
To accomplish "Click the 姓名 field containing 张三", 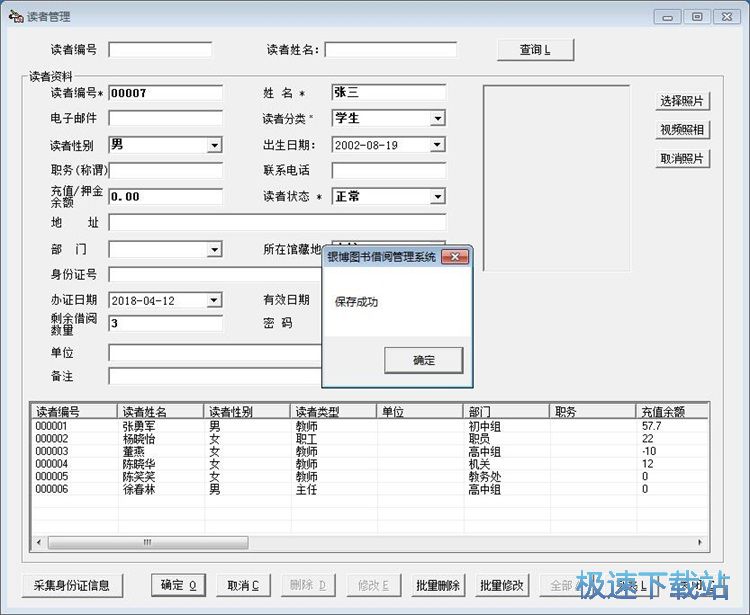I will 388,92.
